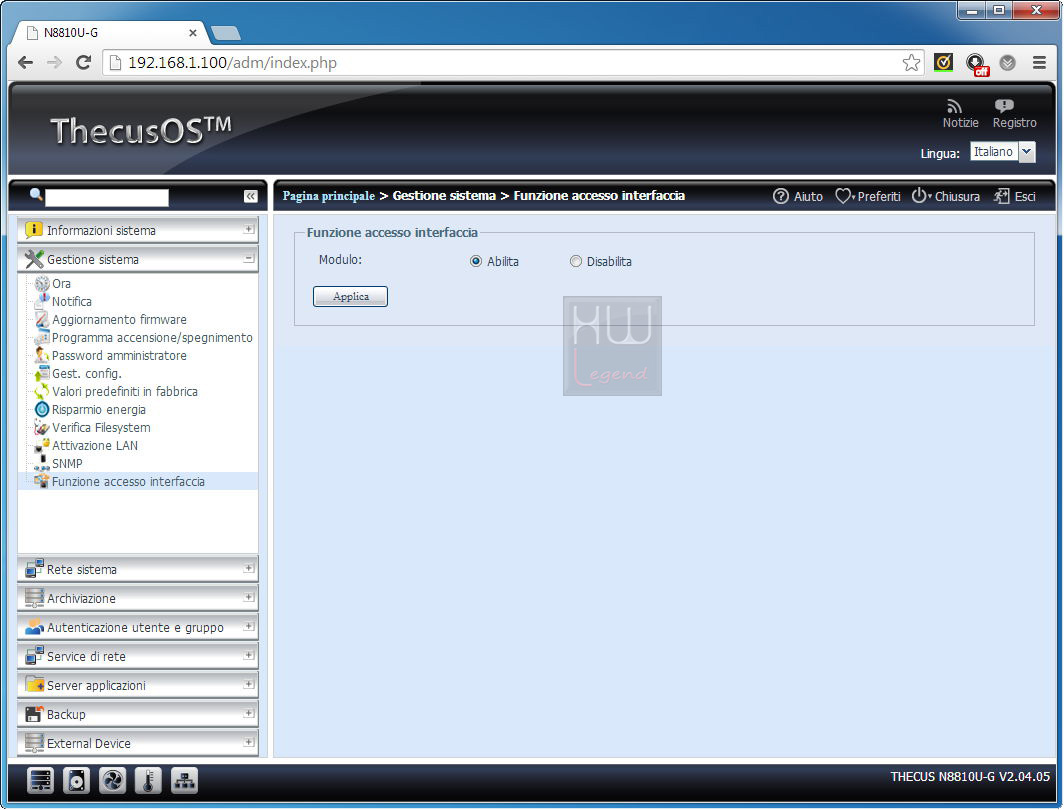Select the Disabilita radio button
Image resolution: width=1064 pixels, height=810 pixels.
coord(575,261)
